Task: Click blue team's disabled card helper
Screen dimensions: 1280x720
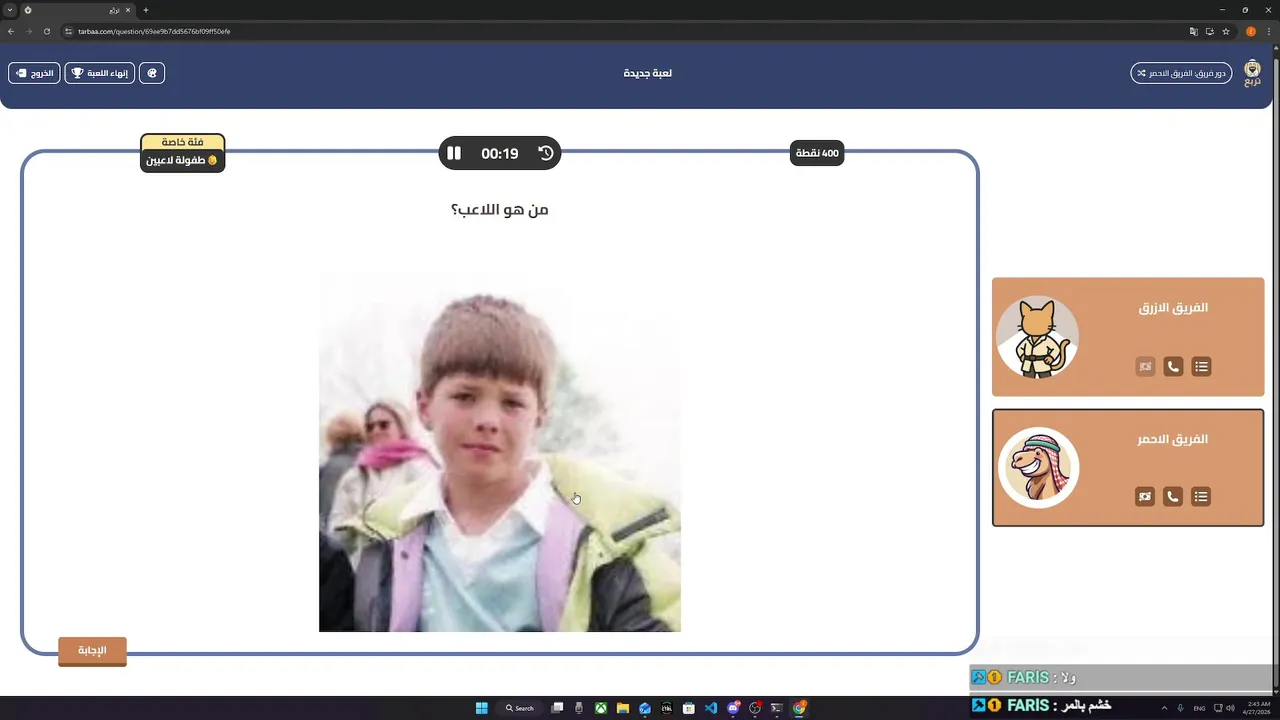Action: 1145,367
